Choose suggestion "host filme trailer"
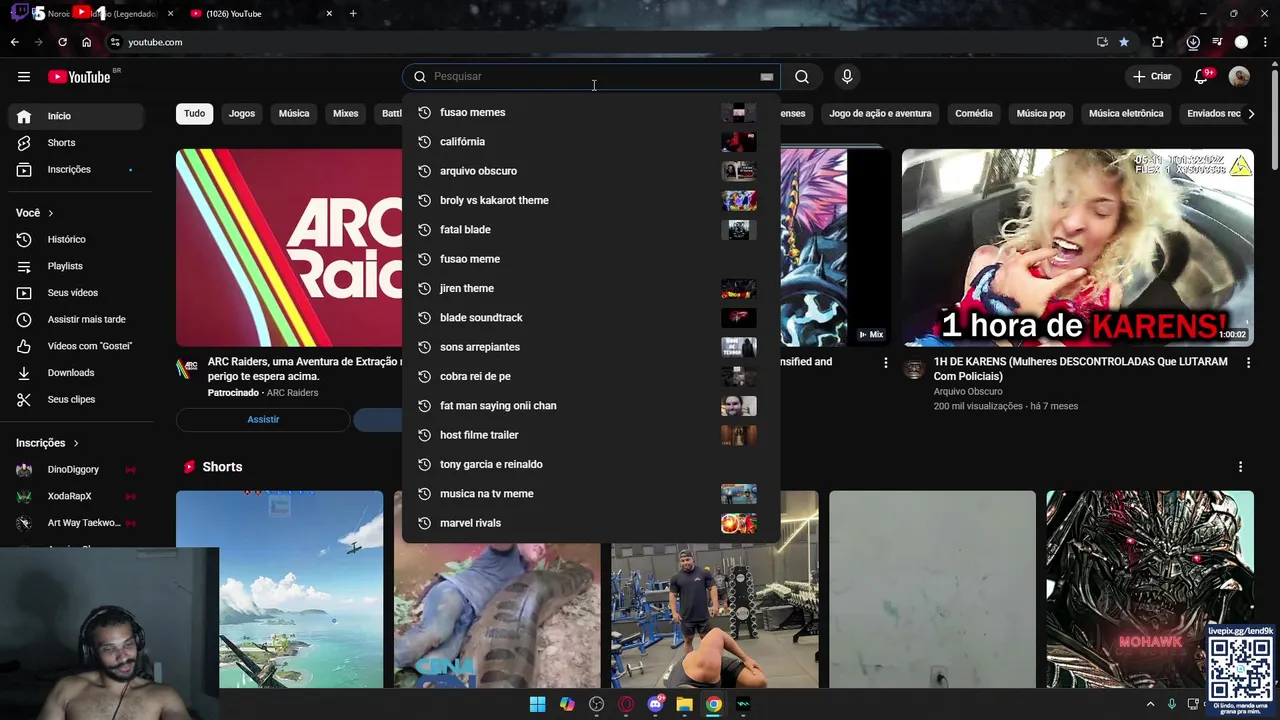Image resolution: width=1280 pixels, height=720 pixels. 591,435
